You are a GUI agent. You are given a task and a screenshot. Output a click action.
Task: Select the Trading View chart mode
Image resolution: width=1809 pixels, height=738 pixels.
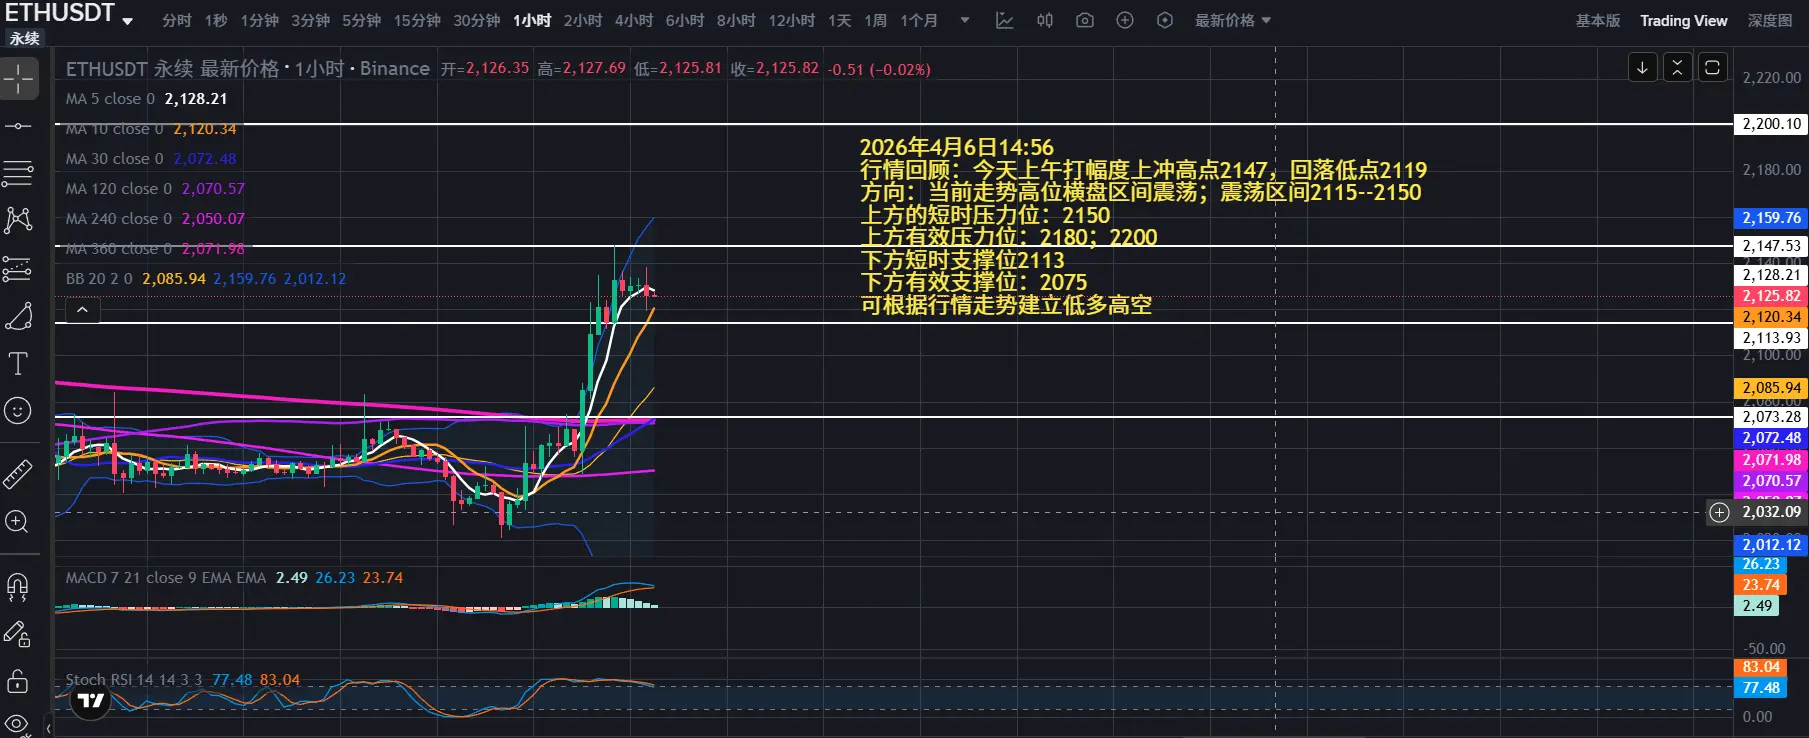point(1684,20)
